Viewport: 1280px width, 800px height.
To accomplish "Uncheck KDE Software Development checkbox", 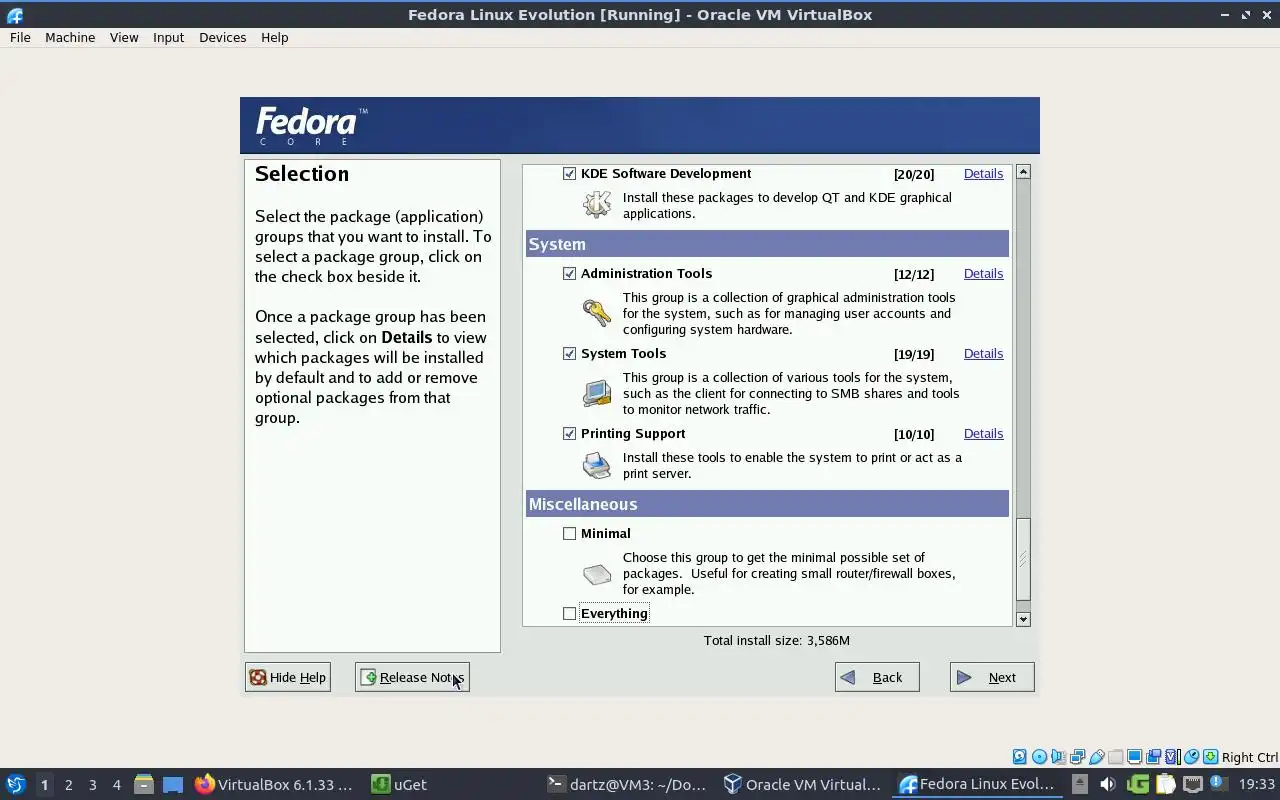I will point(569,174).
